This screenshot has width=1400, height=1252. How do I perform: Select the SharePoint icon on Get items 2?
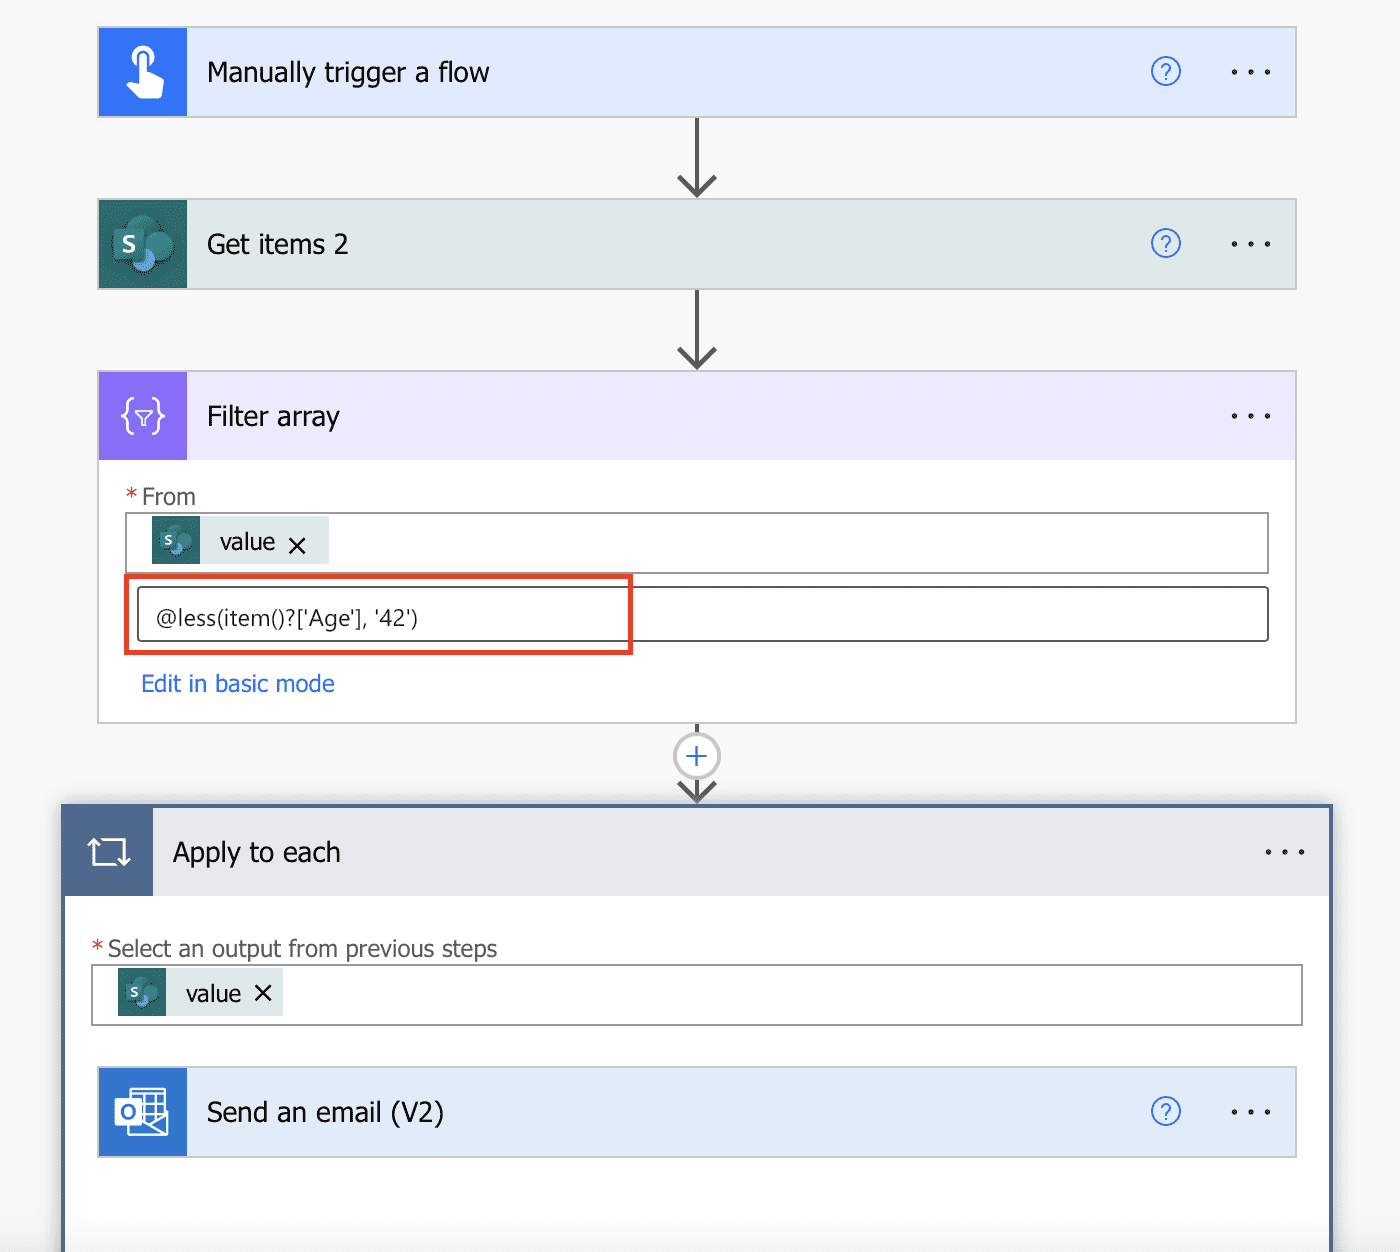[142, 243]
